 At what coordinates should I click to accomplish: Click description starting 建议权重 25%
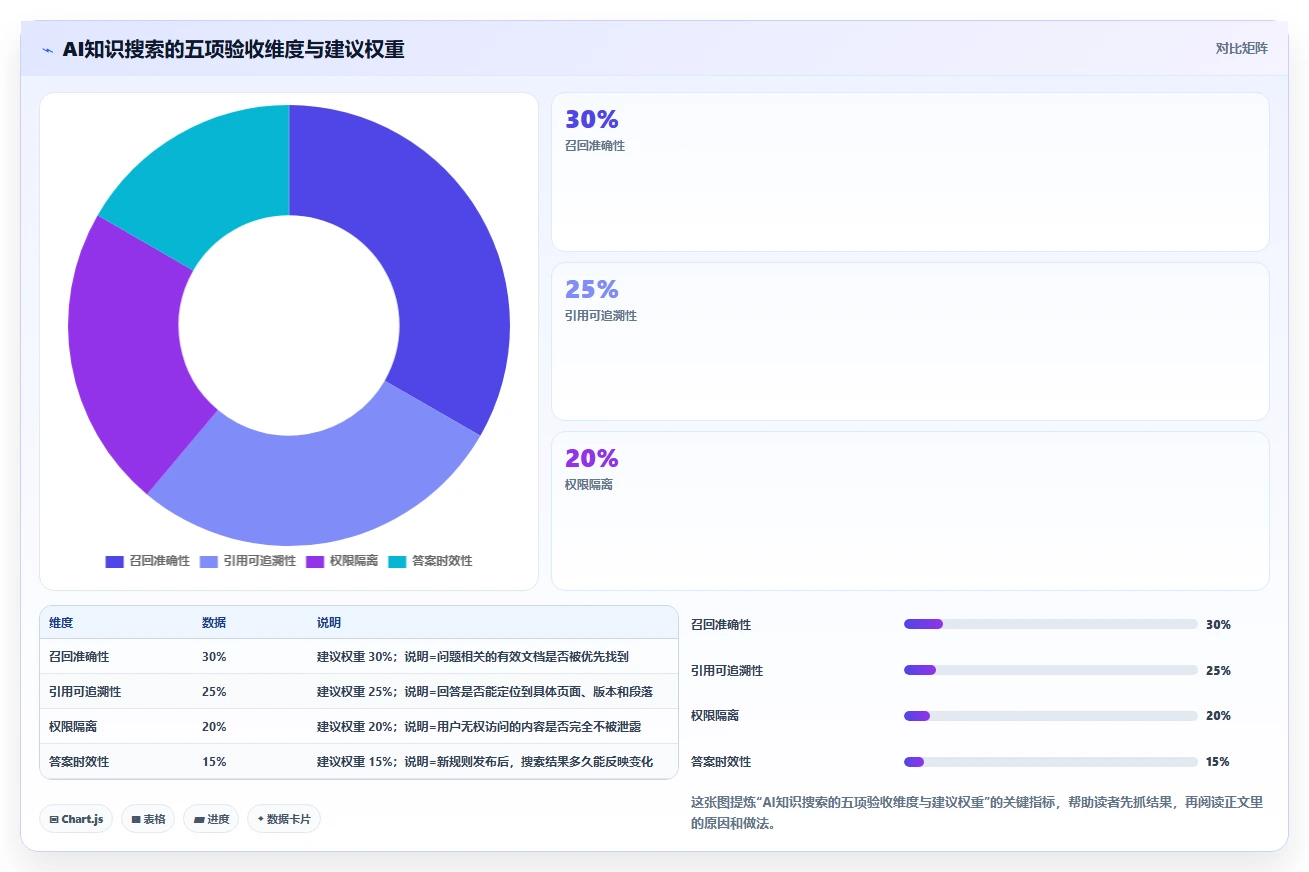coord(485,691)
